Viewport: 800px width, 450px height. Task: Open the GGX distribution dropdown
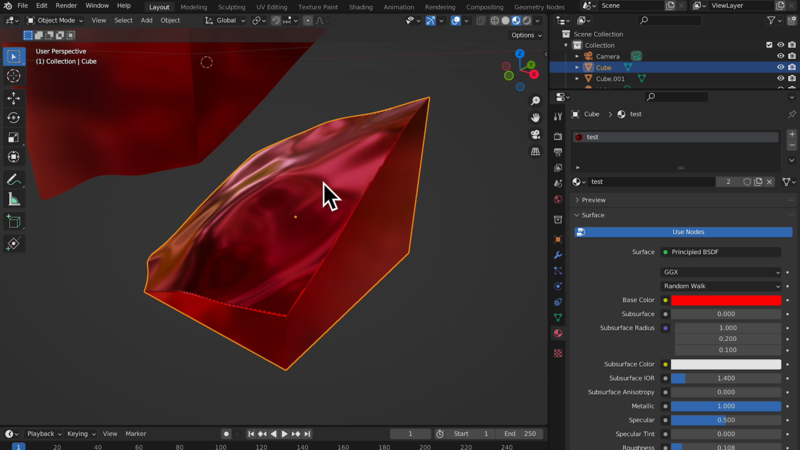pyautogui.click(x=720, y=272)
